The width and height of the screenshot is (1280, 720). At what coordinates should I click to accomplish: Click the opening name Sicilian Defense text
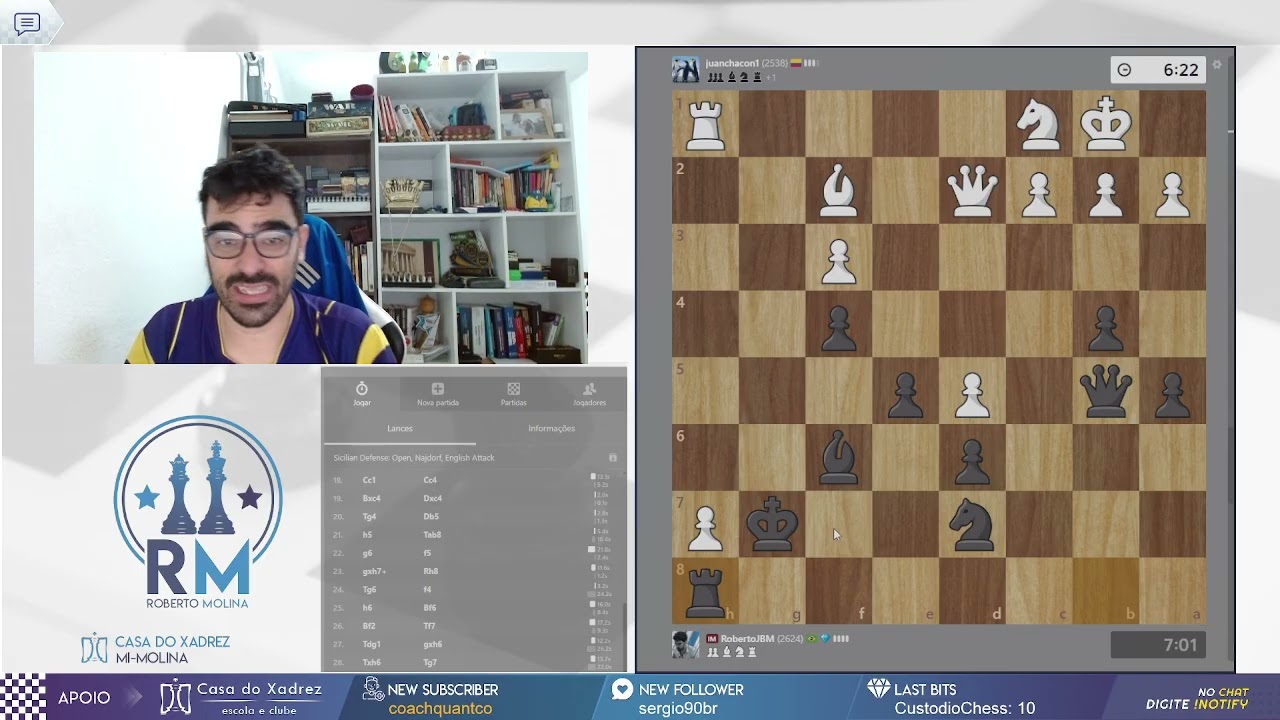[x=414, y=458]
